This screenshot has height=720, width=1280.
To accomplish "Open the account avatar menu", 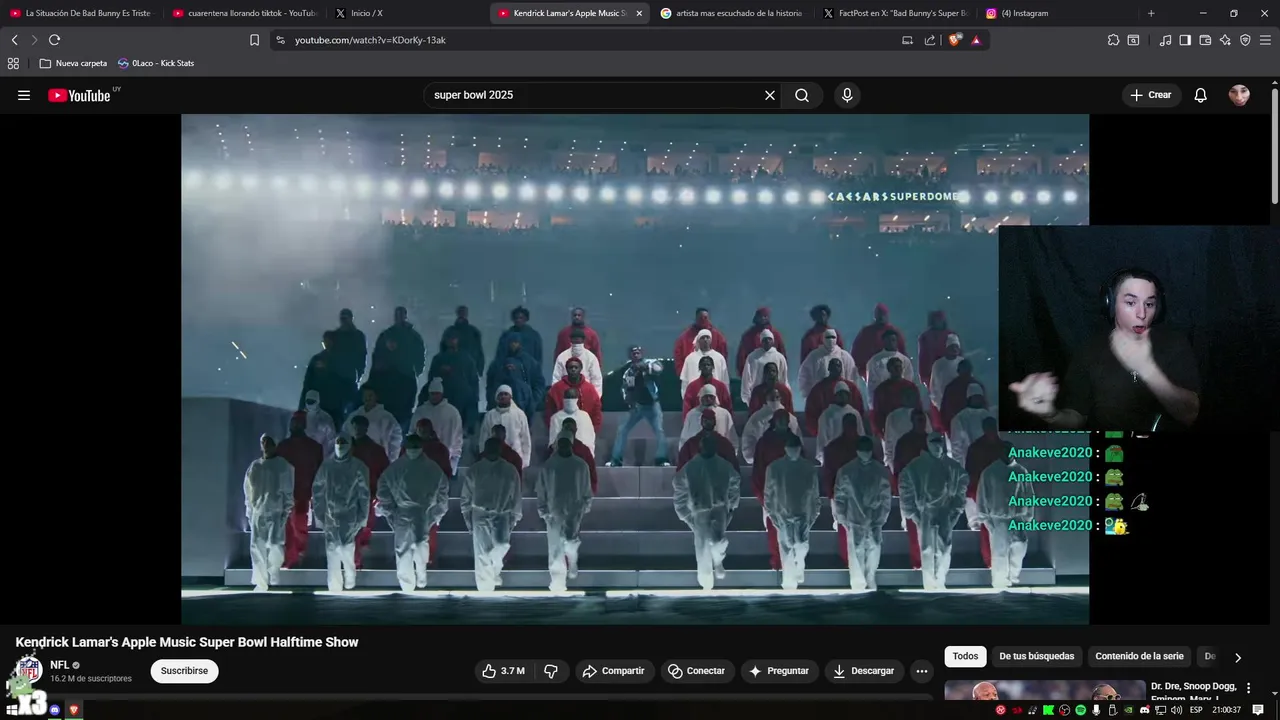I will coord(1239,95).
